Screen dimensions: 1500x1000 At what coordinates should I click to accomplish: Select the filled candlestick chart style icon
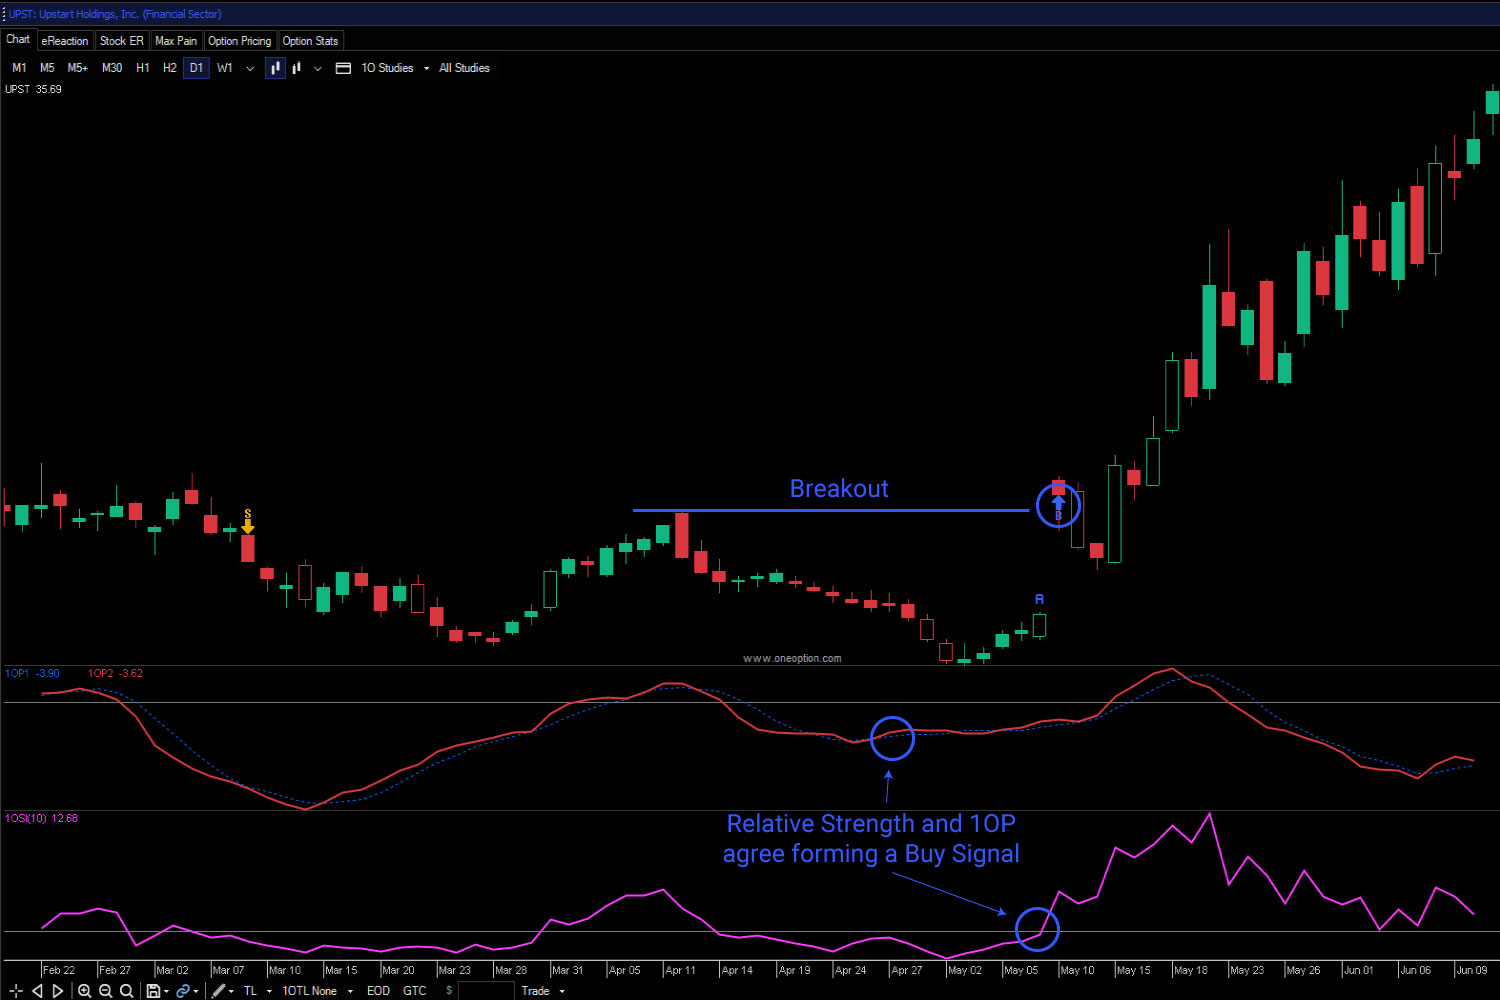275,67
